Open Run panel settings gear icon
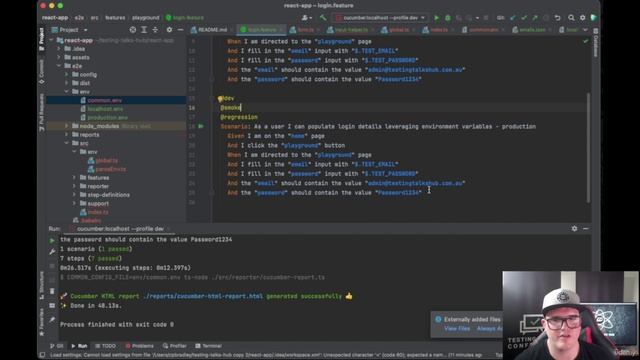The image size is (640, 360). coord(574,229)
